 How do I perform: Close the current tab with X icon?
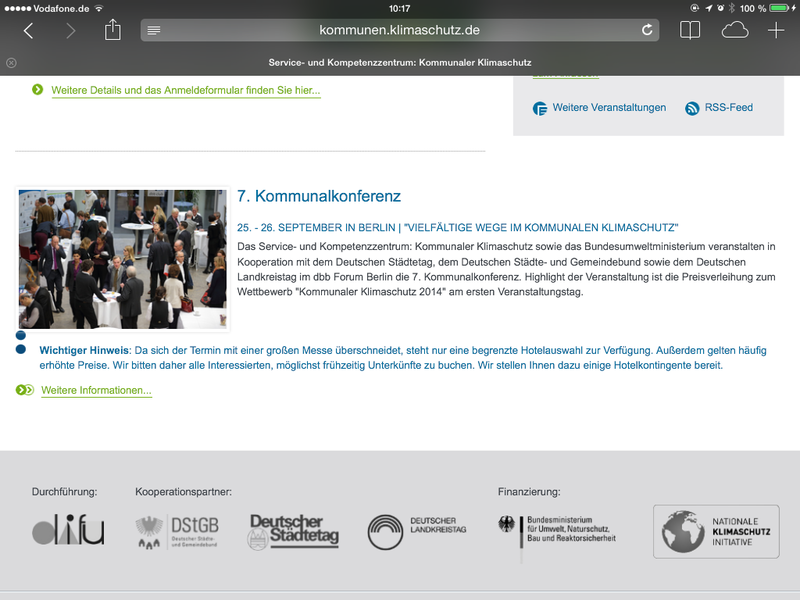[x=11, y=62]
